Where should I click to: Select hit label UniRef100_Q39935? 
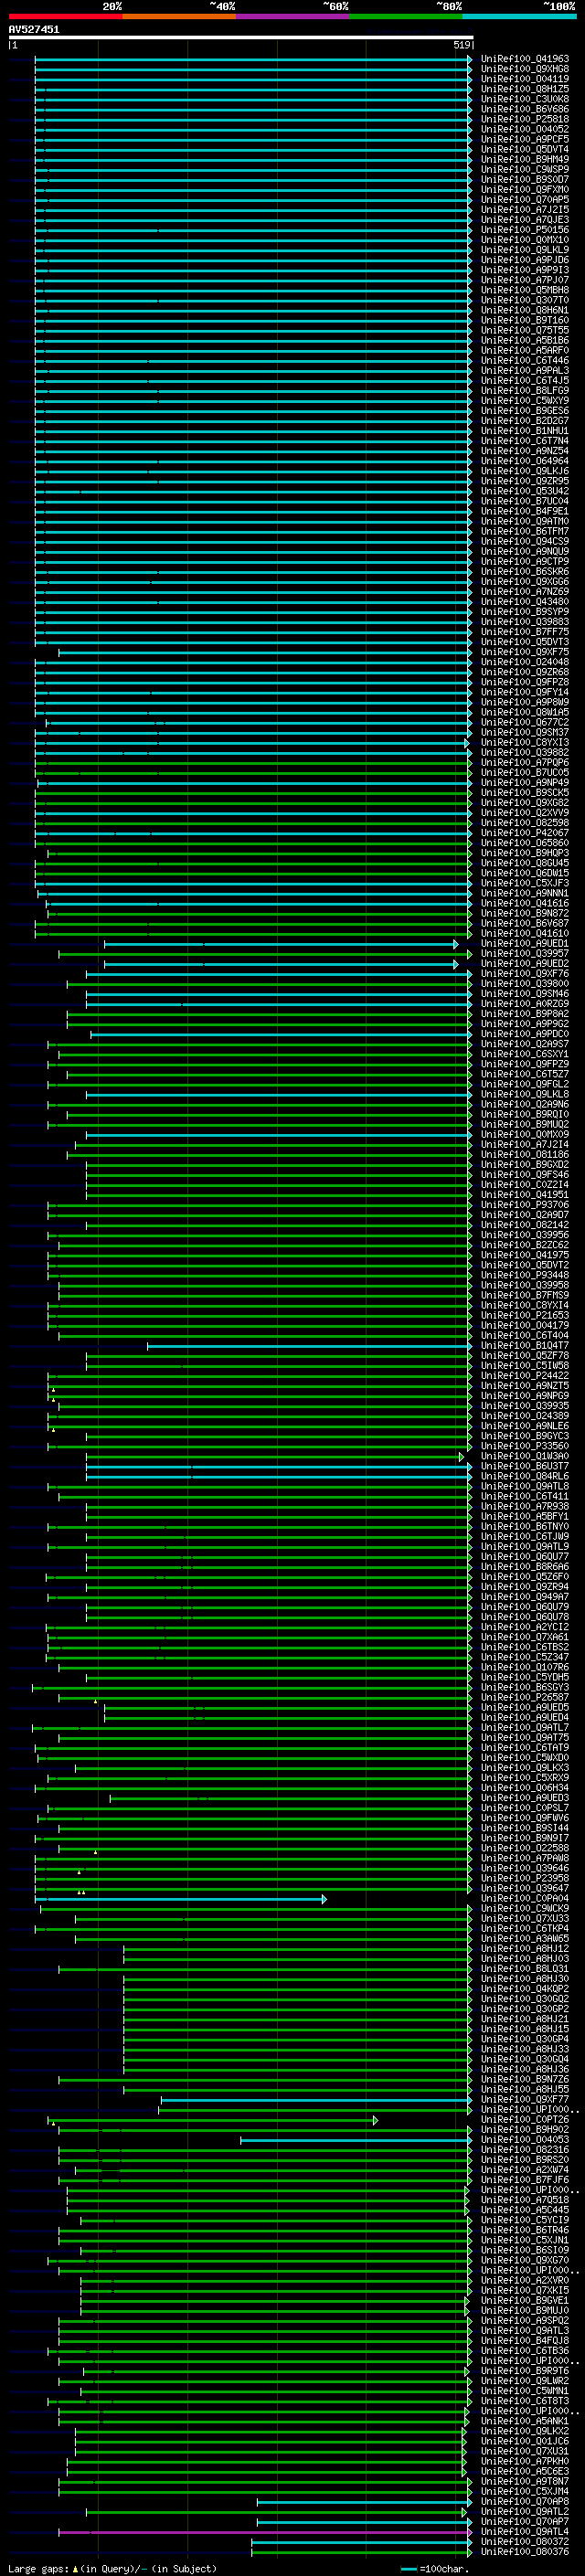coord(524,1405)
